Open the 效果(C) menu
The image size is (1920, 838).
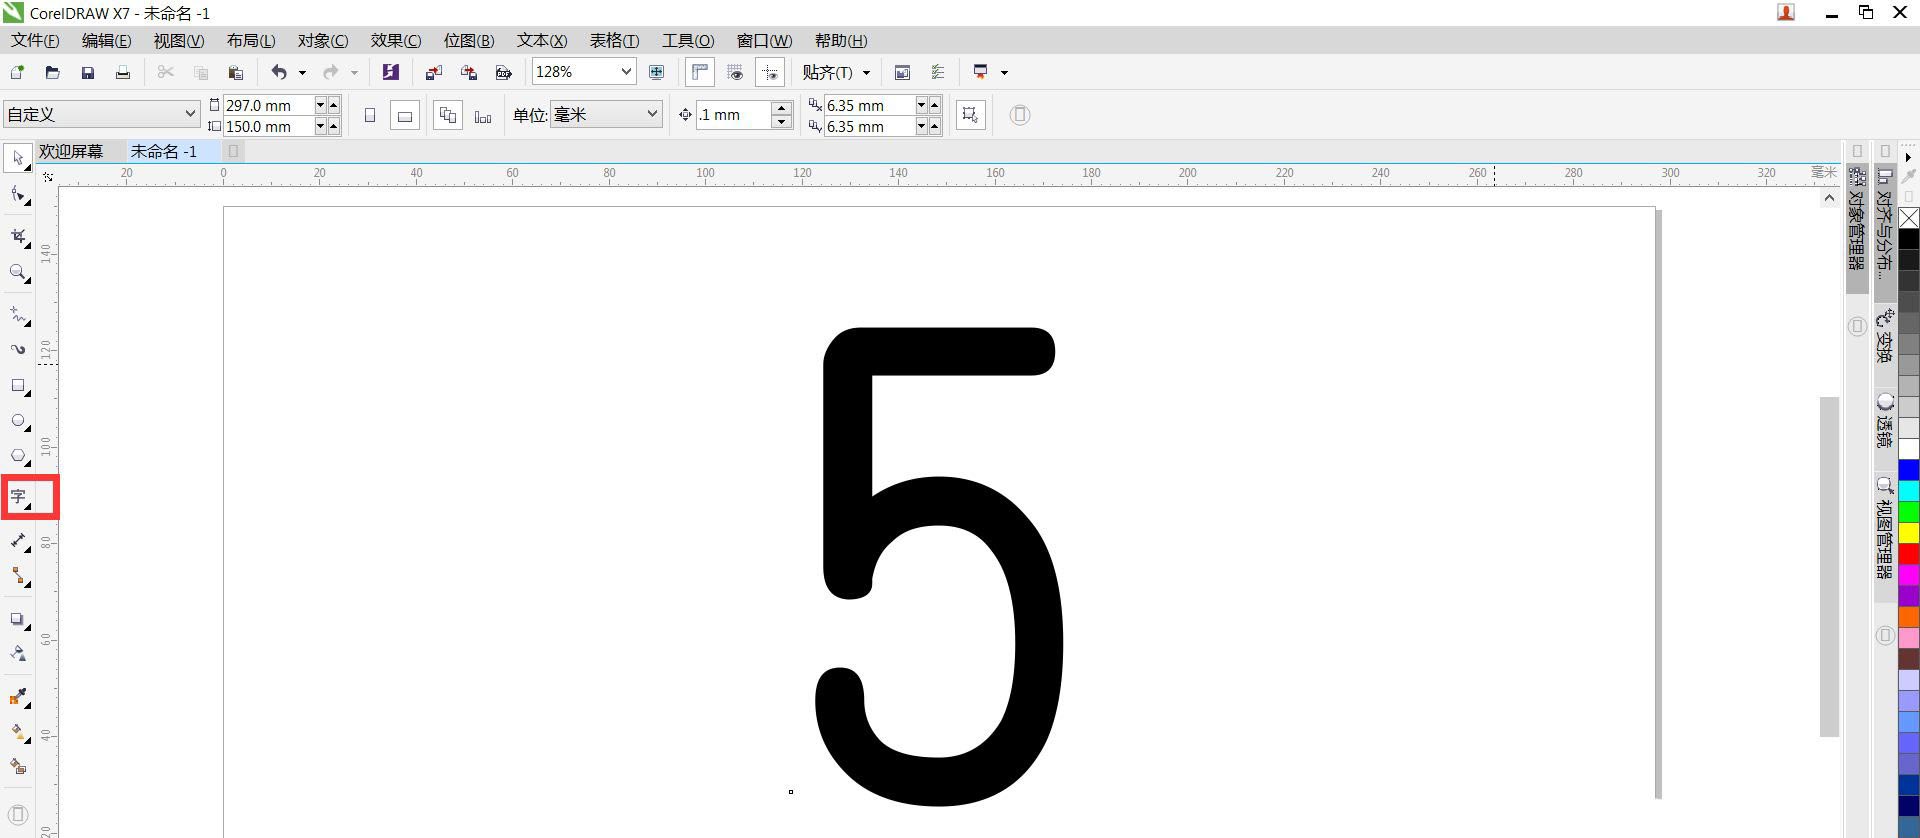395,41
